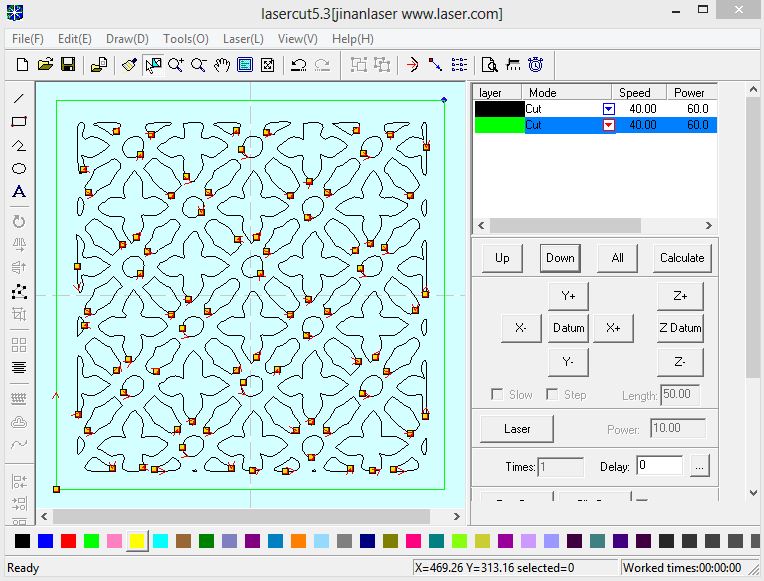Viewport: 764px width, 581px height.
Task: Click the layer list scroll right arrow
Action: tap(709, 225)
